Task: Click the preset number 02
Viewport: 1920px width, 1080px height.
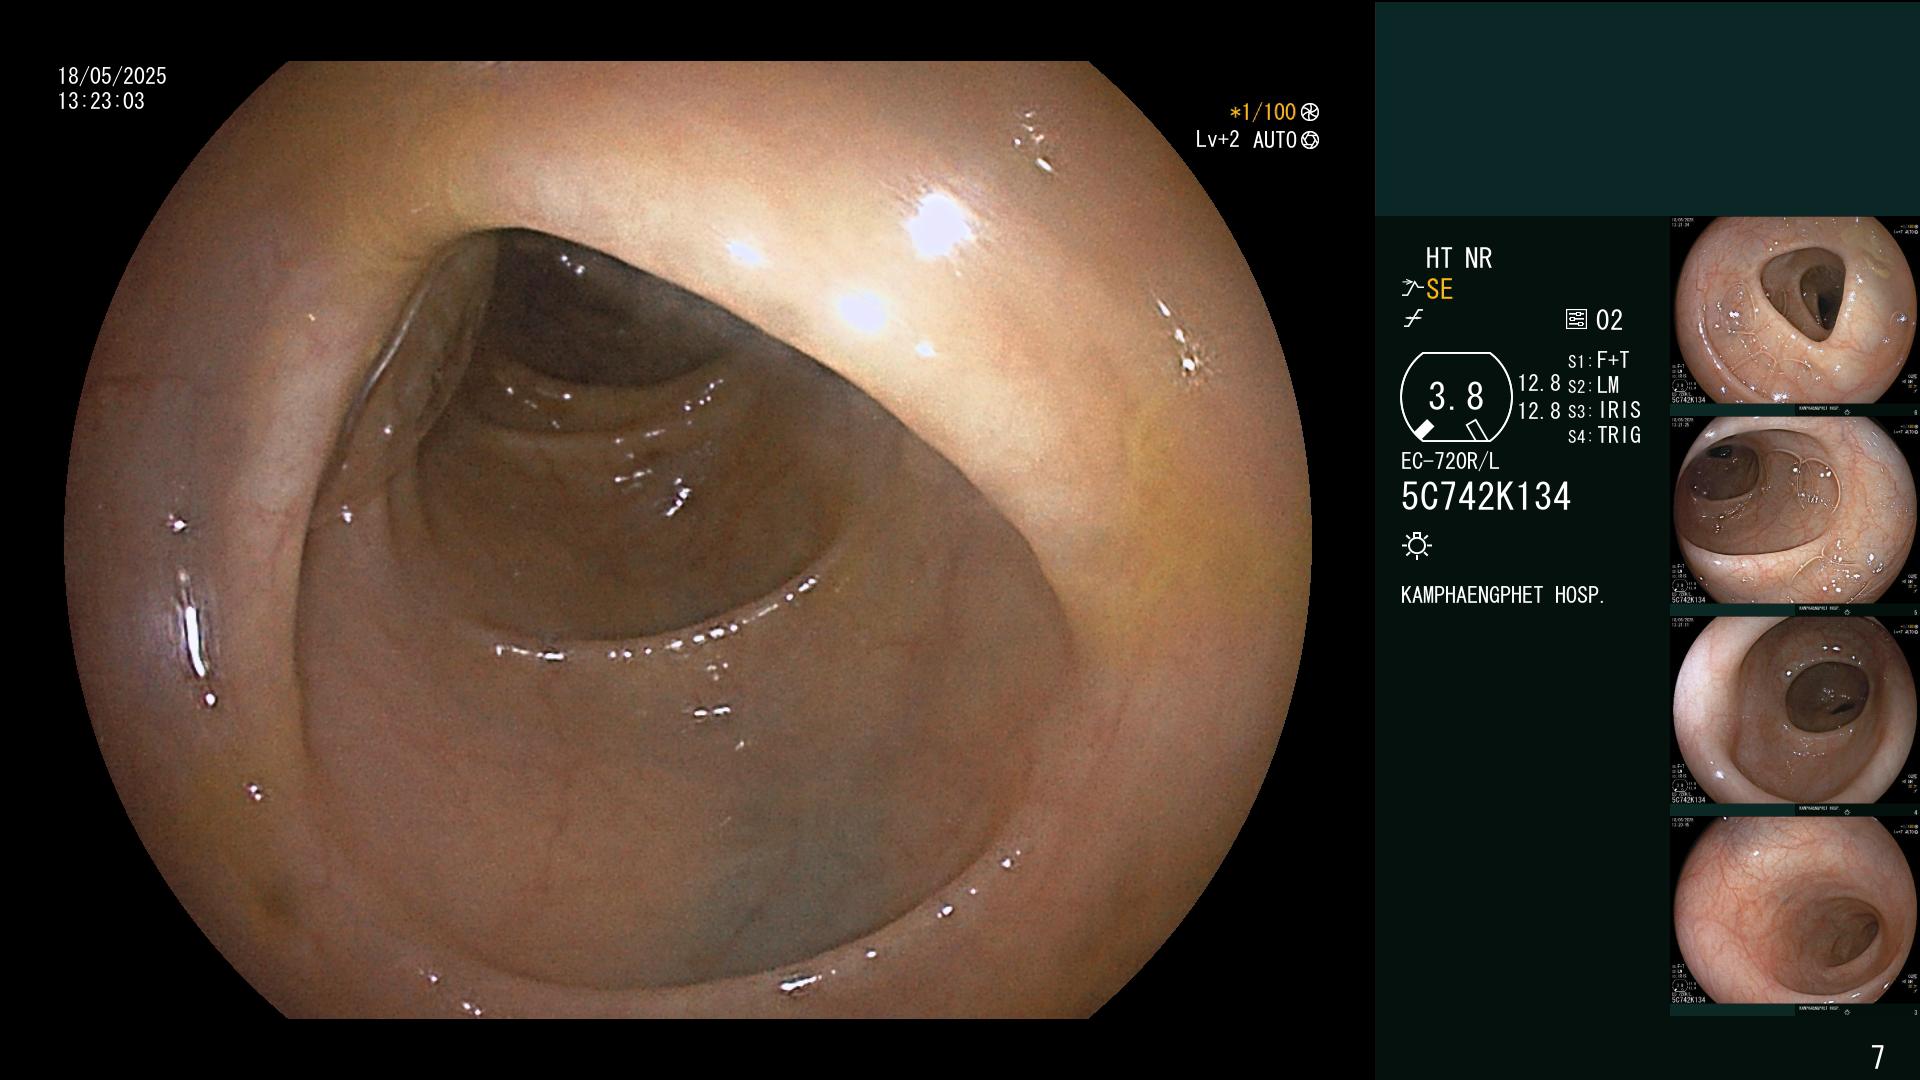Action: 1609,320
